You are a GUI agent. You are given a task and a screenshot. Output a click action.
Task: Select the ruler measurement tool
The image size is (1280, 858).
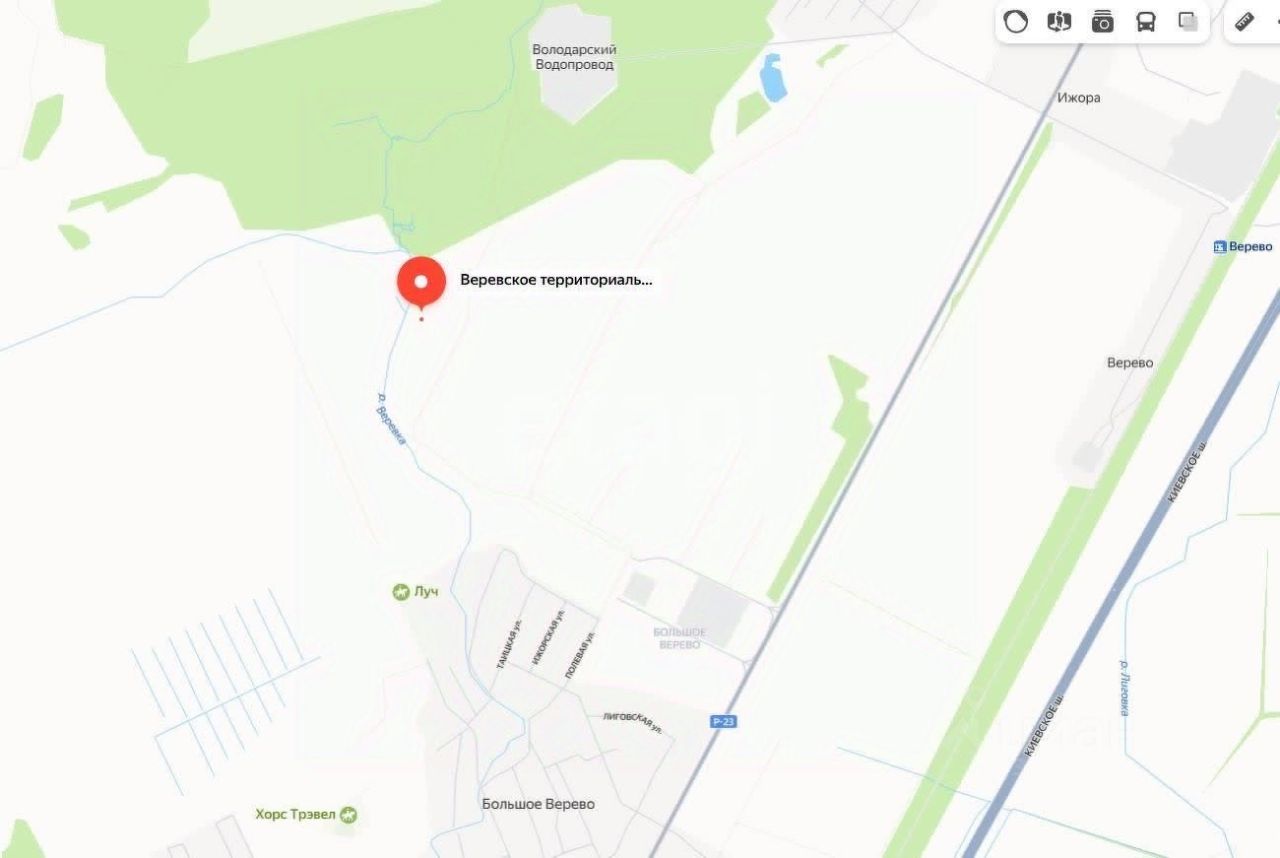pyautogui.click(x=1245, y=21)
